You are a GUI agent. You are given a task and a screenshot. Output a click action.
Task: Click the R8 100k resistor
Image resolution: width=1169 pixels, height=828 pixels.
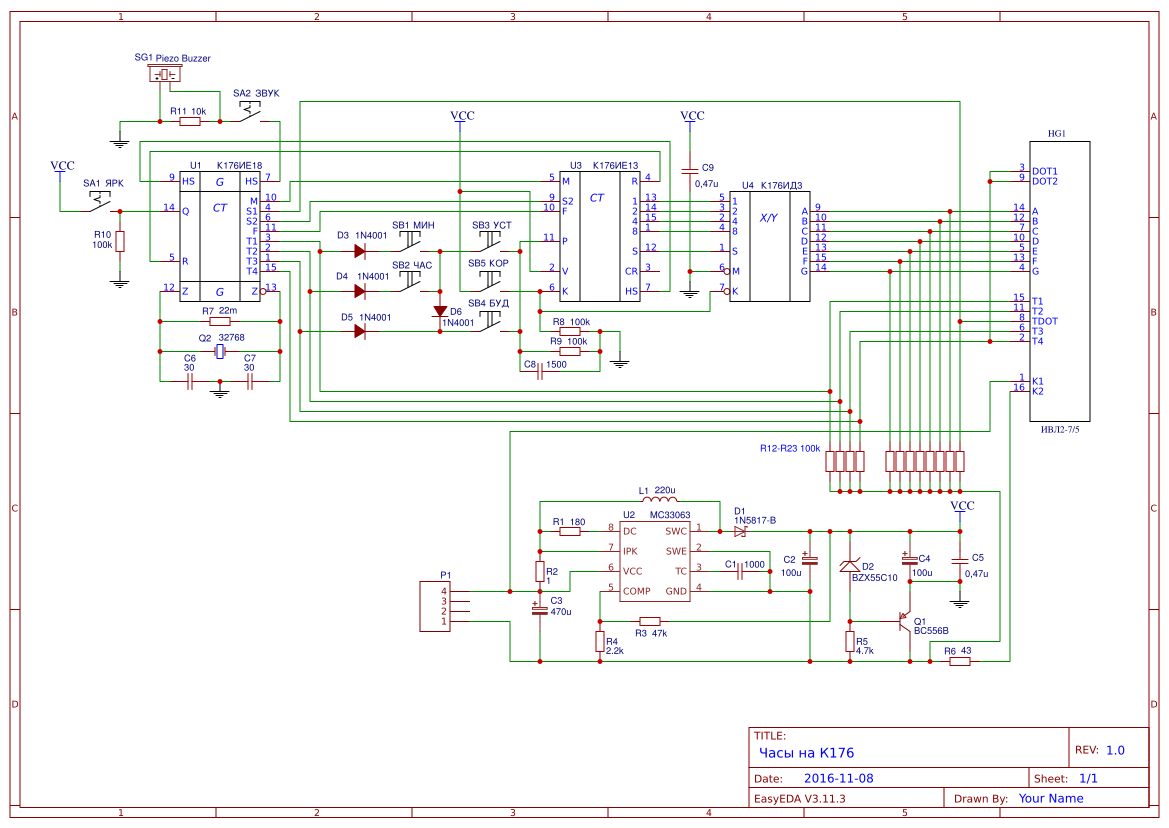coord(570,332)
